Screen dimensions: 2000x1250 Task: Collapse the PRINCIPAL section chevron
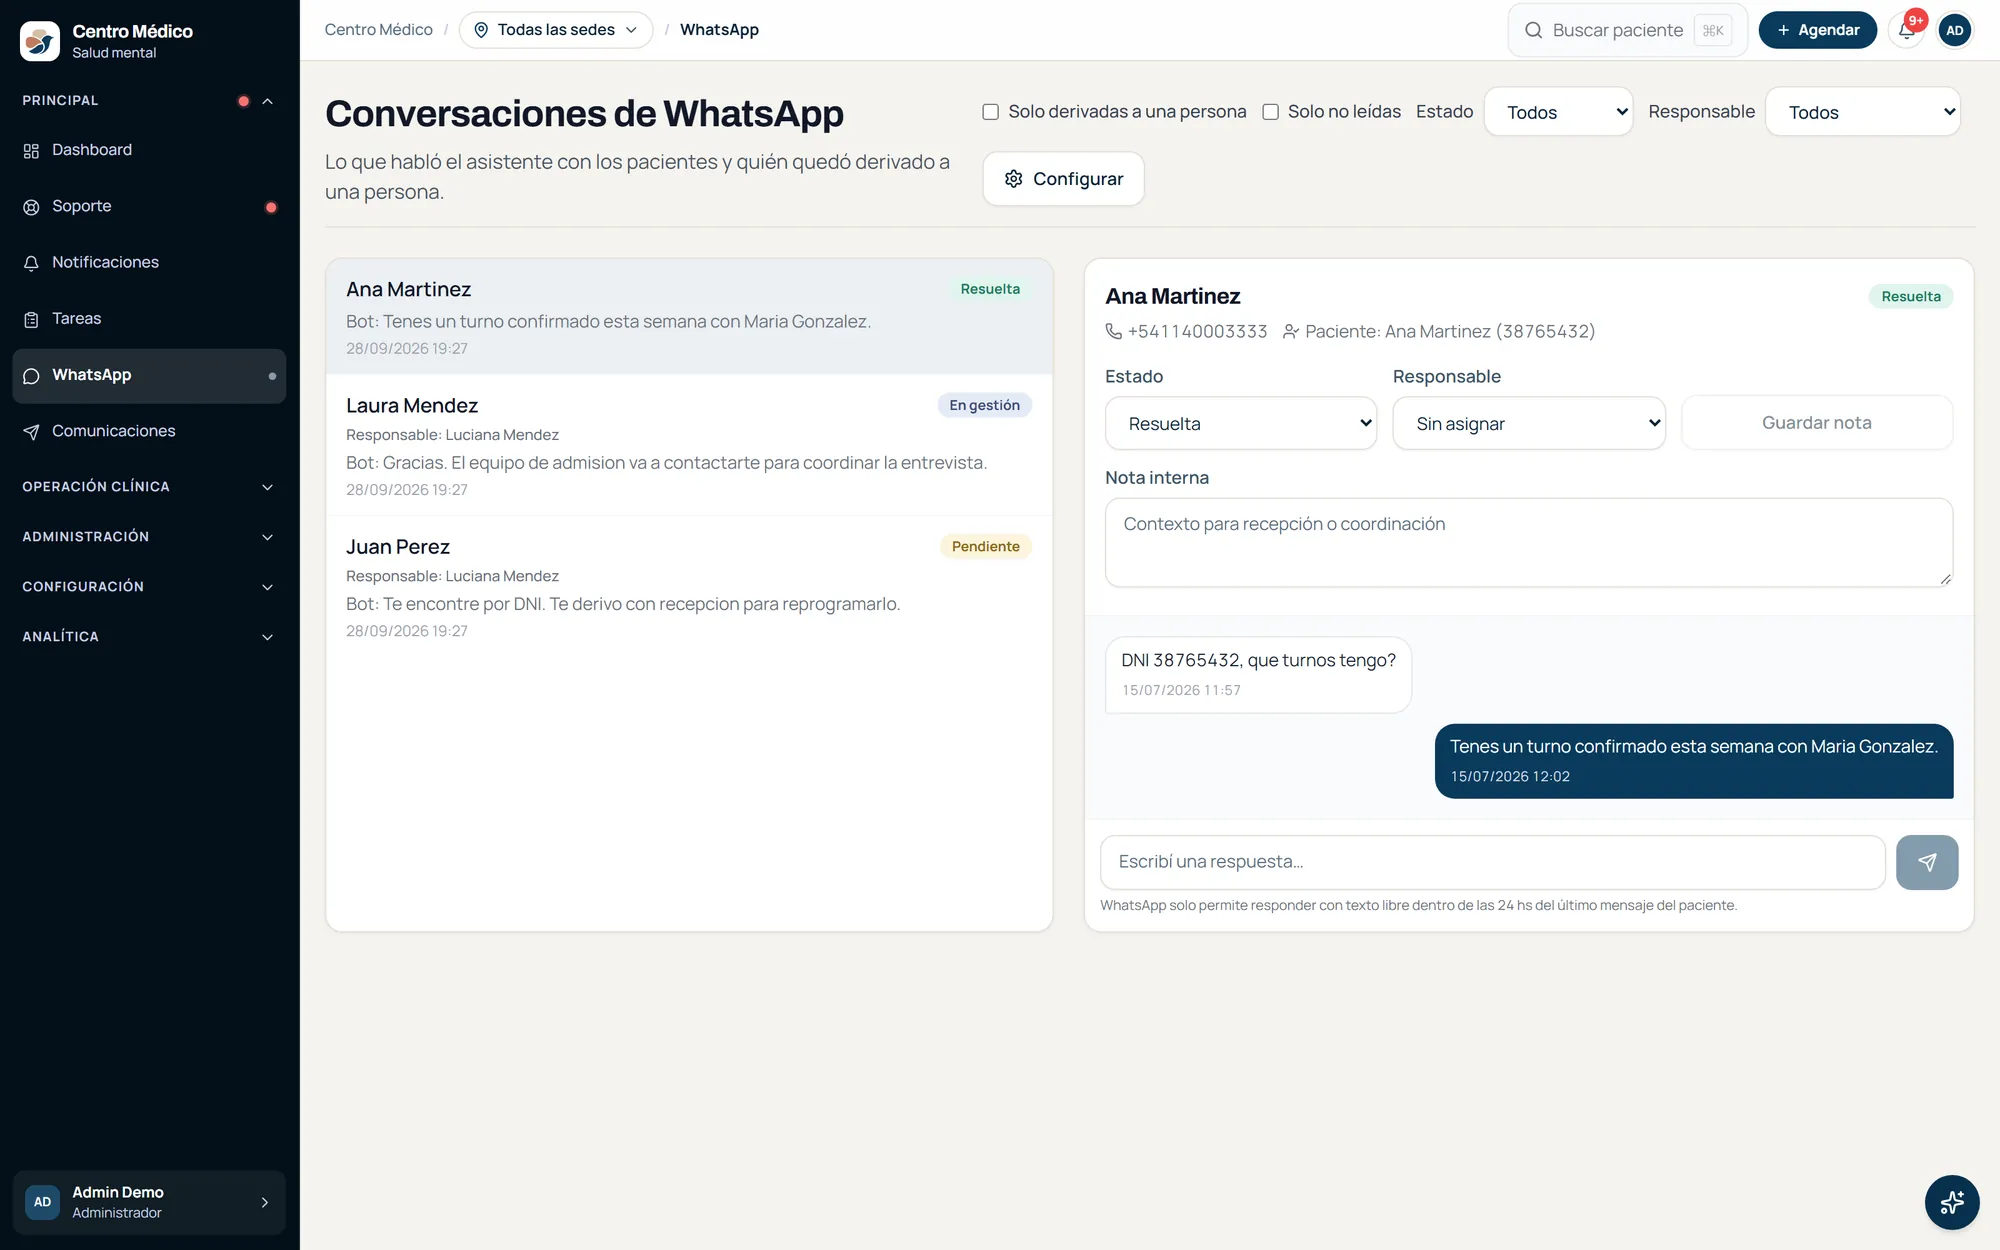267,101
